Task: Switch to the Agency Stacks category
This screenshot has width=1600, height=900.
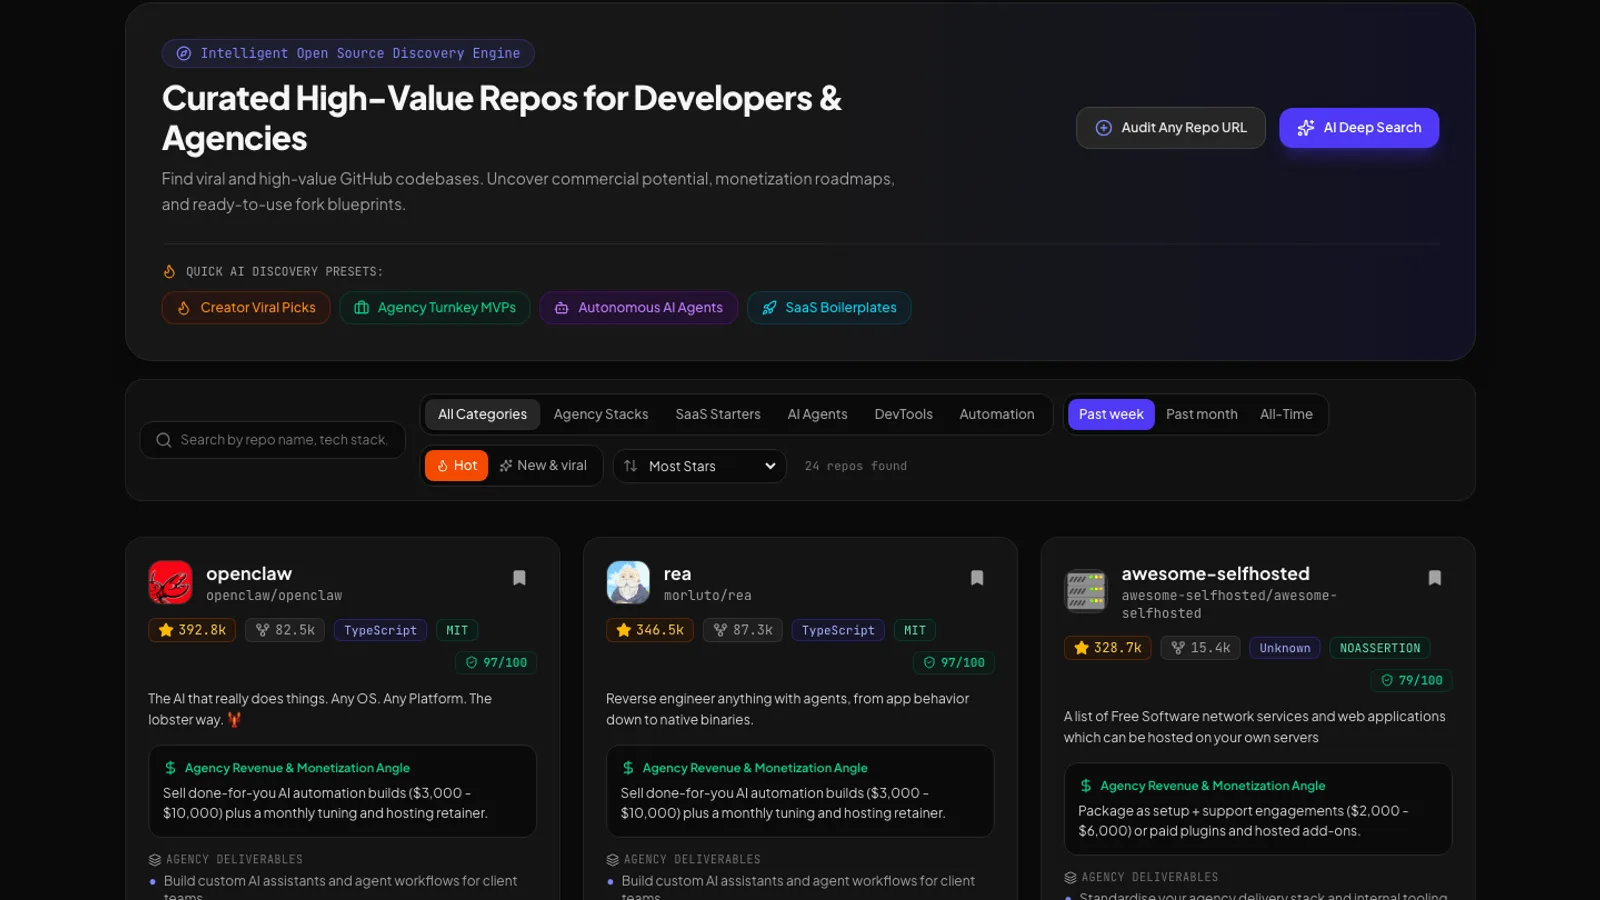Action: click(x=601, y=414)
